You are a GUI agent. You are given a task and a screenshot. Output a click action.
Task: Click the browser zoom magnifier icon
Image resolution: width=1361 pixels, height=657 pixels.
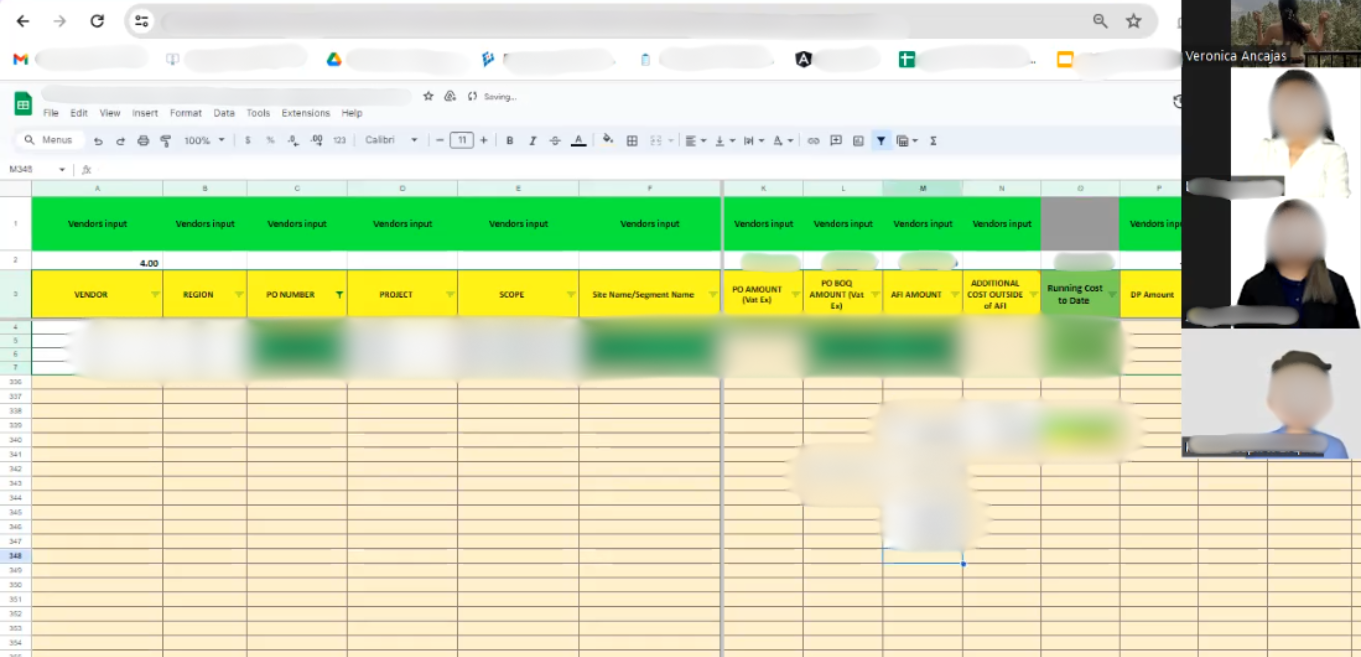(1100, 21)
